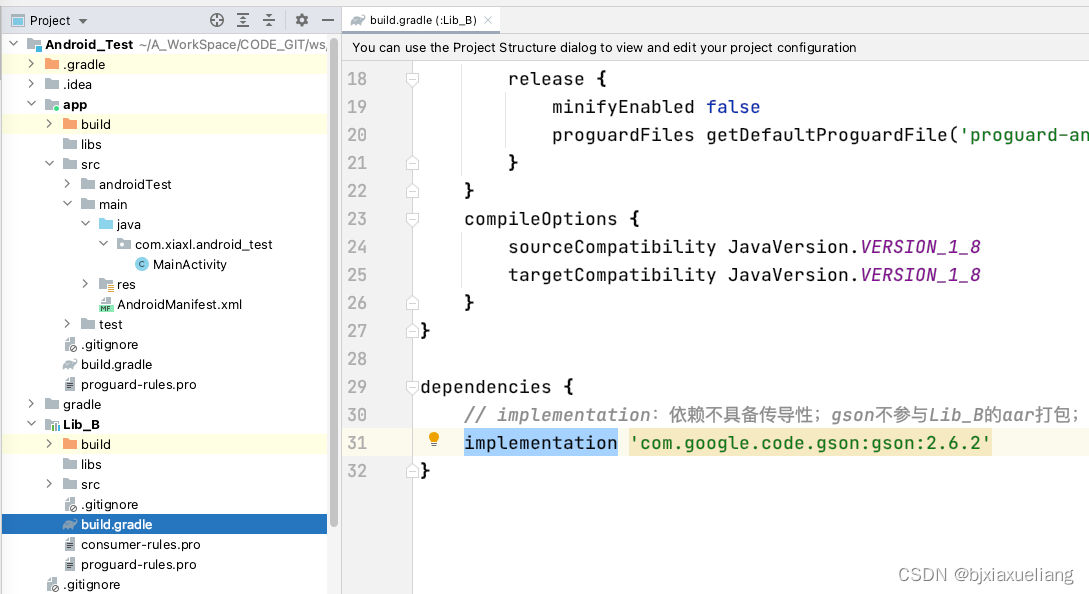Select .gitignore under the app module
The image size is (1089, 594).
[x=109, y=344]
